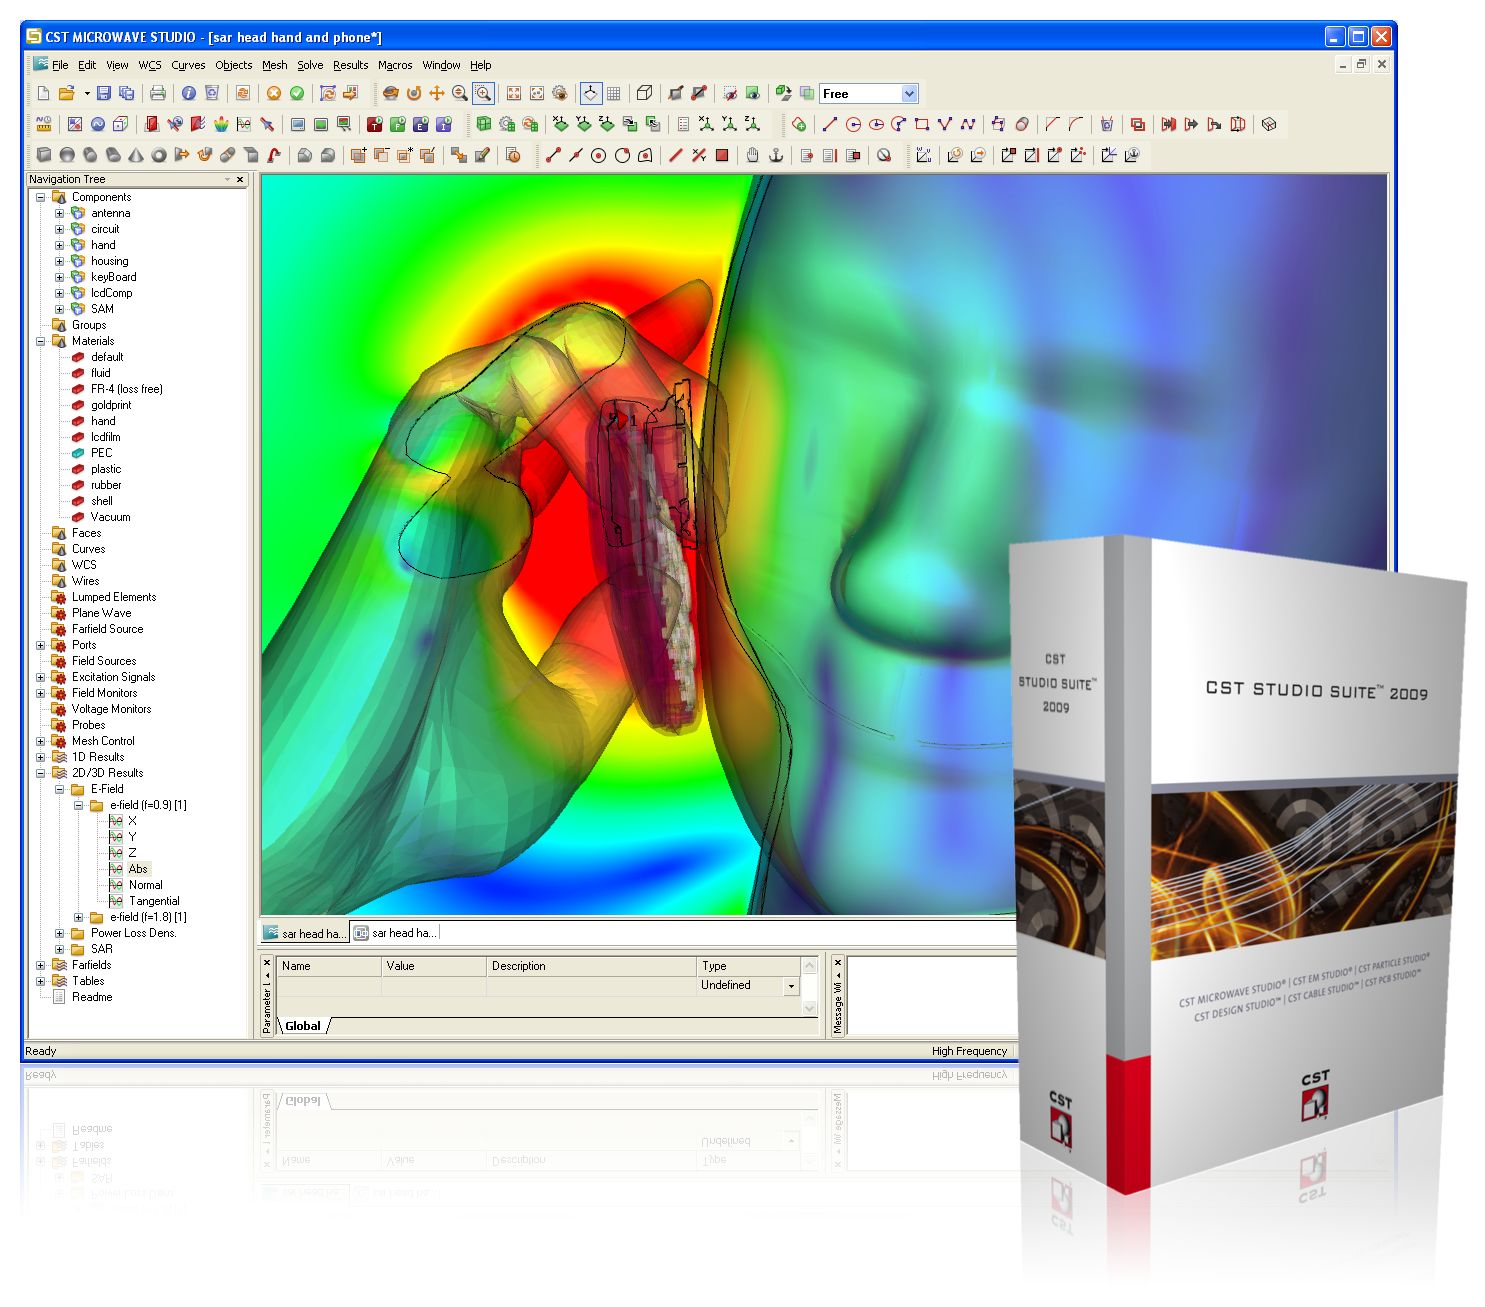Expand the antenna component

[x=59, y=213]
